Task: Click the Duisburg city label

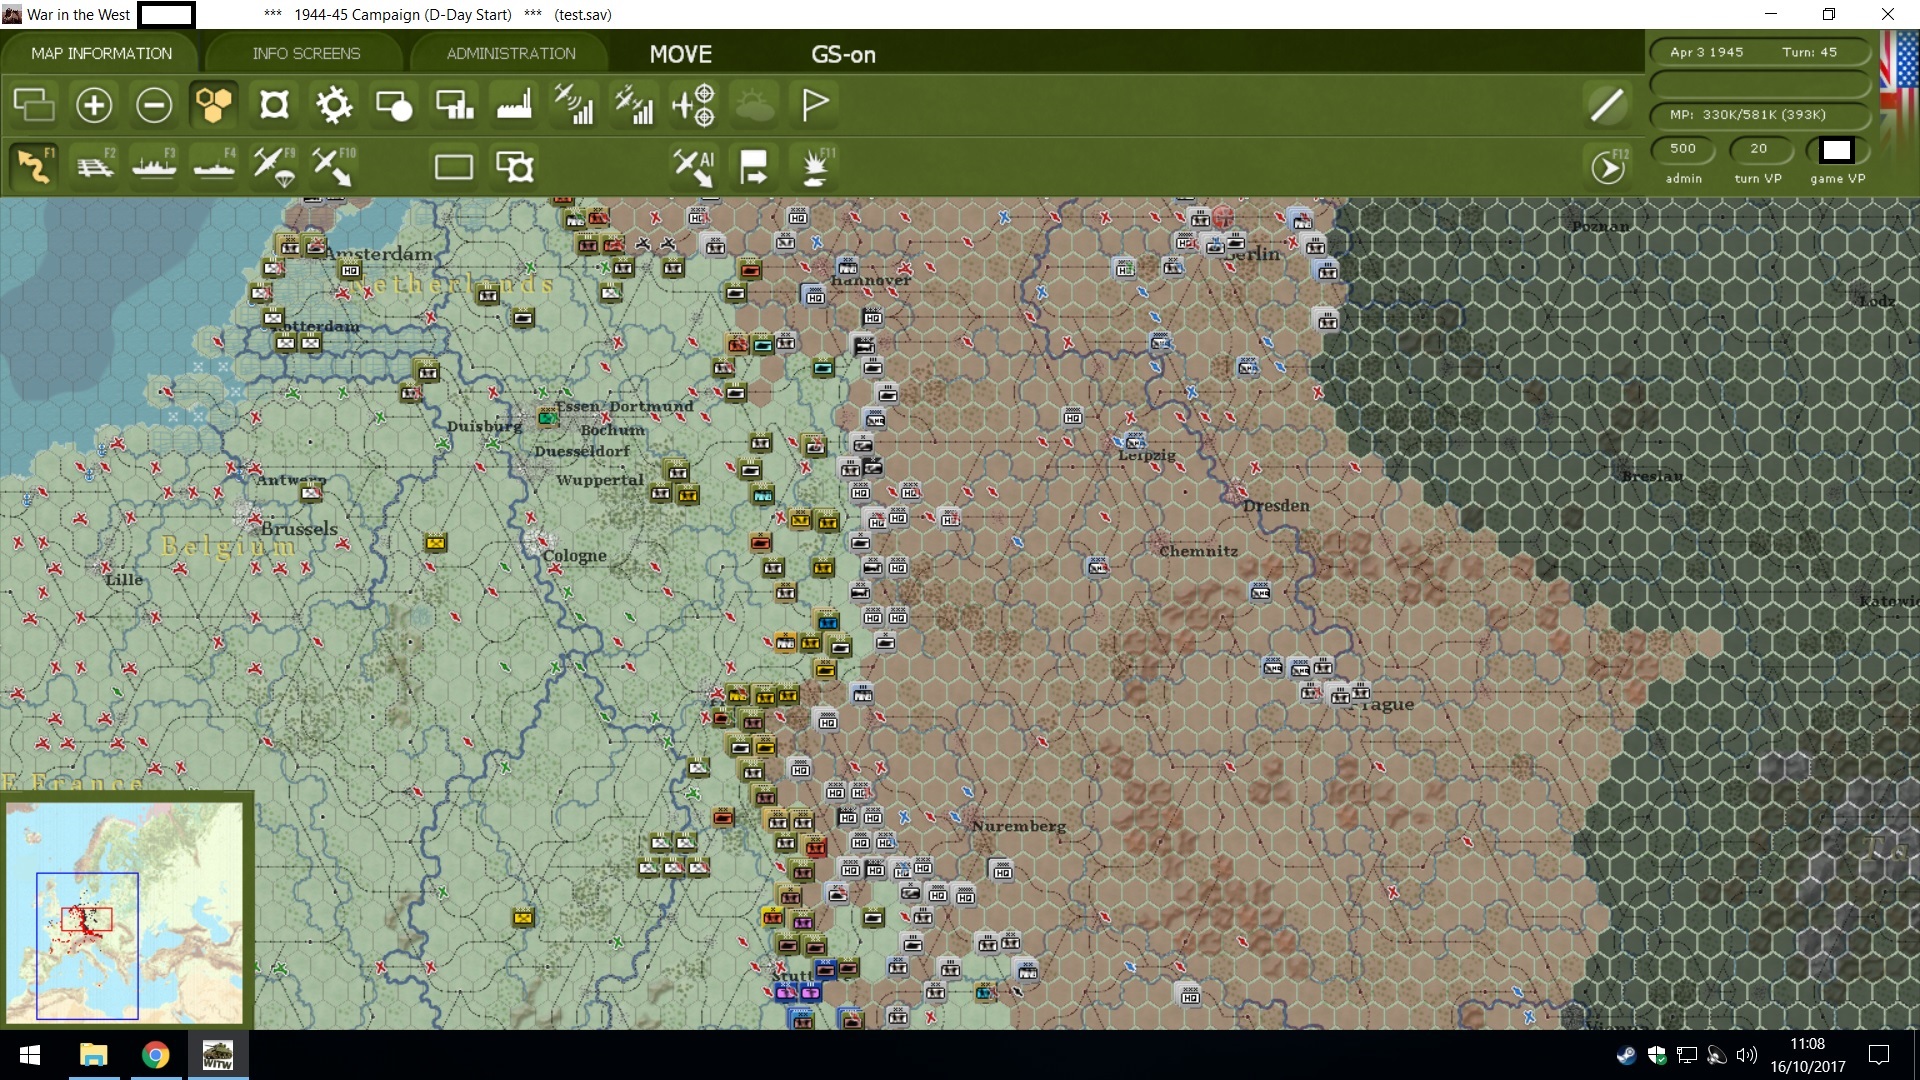Action: coord(484,426)
